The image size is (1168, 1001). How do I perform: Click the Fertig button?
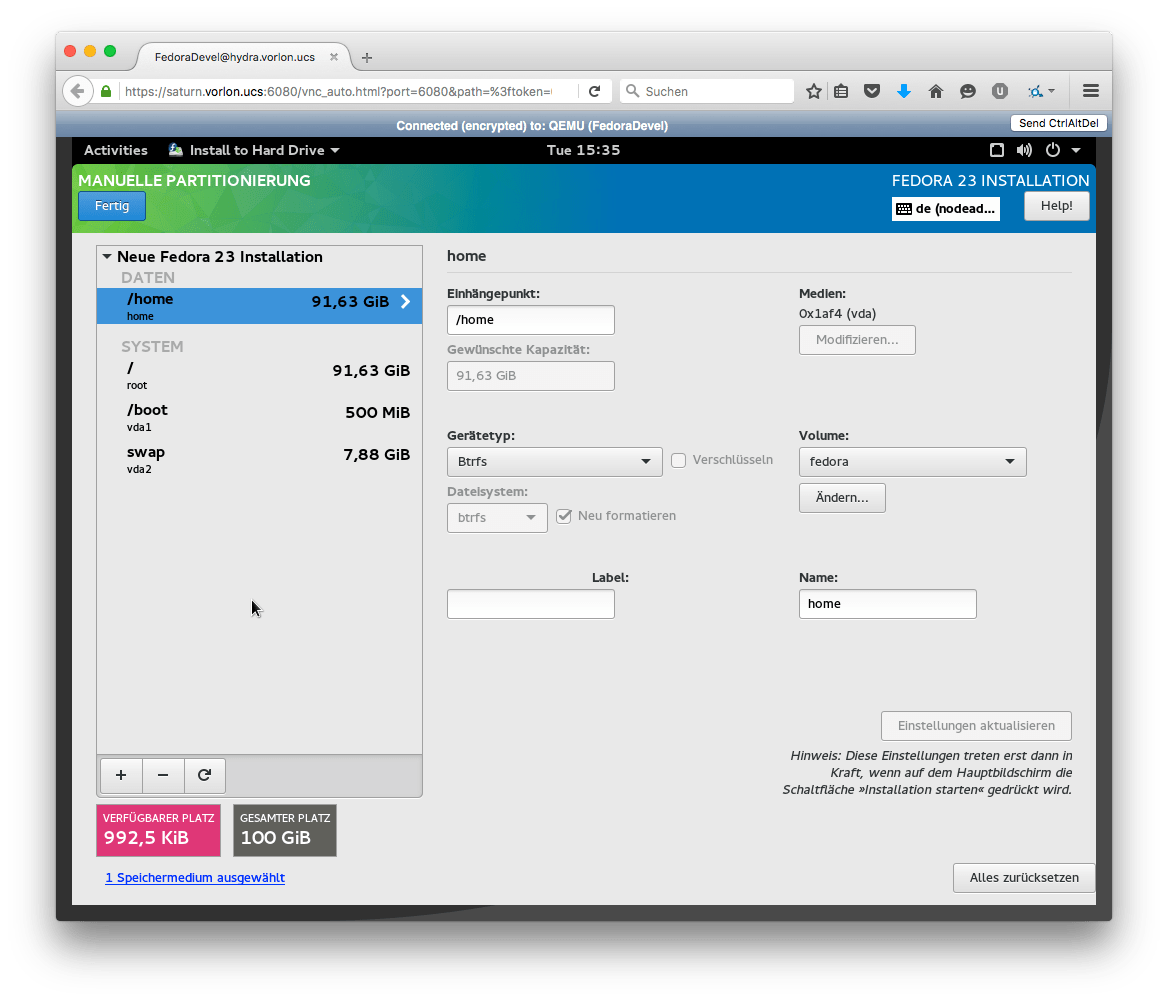[112, 205]
